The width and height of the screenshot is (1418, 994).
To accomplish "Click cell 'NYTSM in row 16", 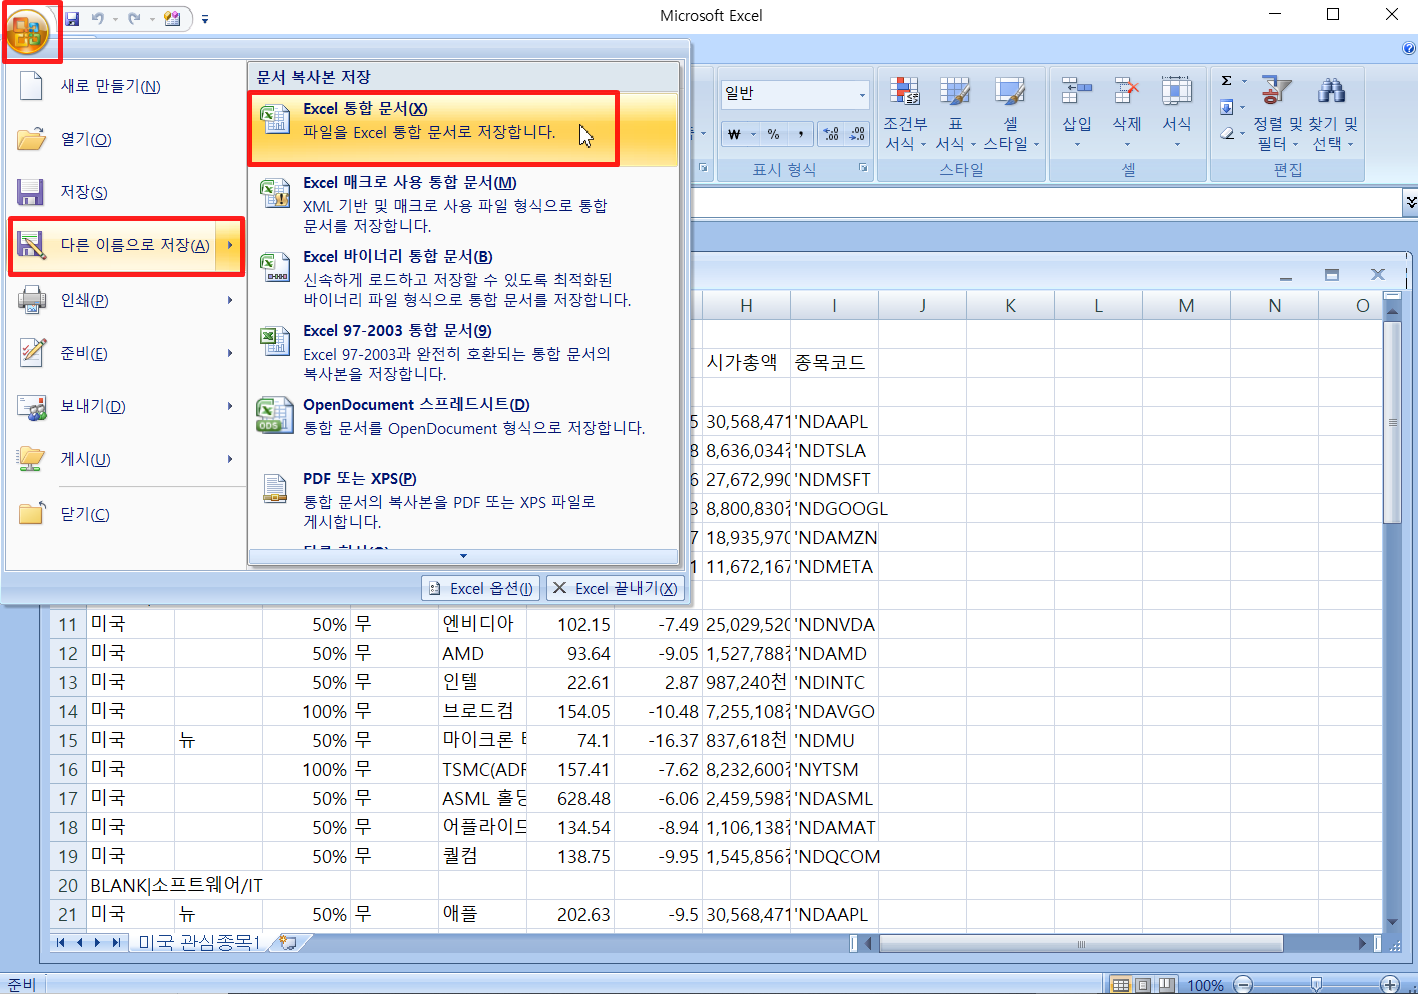I will 834,770.
